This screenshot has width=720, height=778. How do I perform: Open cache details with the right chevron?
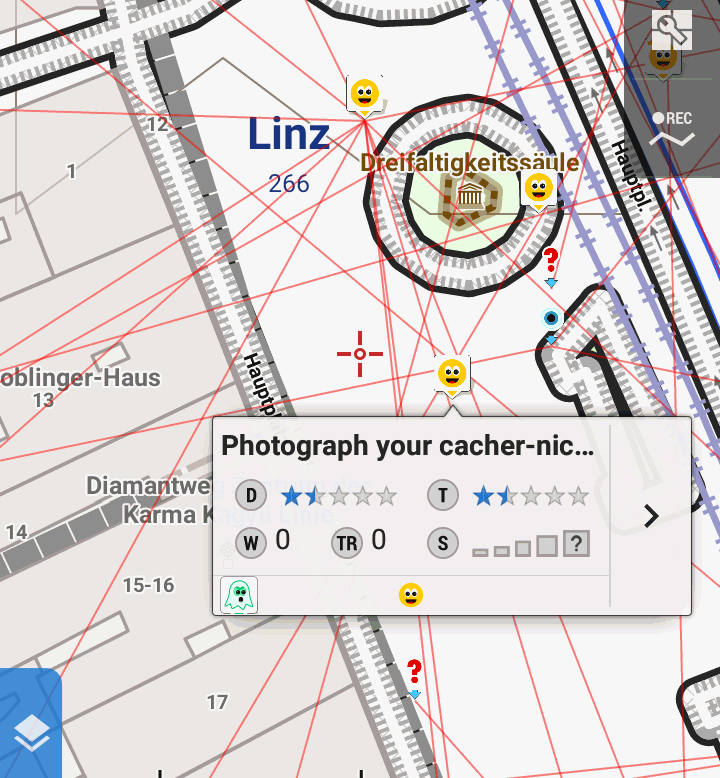coord(651,517)
